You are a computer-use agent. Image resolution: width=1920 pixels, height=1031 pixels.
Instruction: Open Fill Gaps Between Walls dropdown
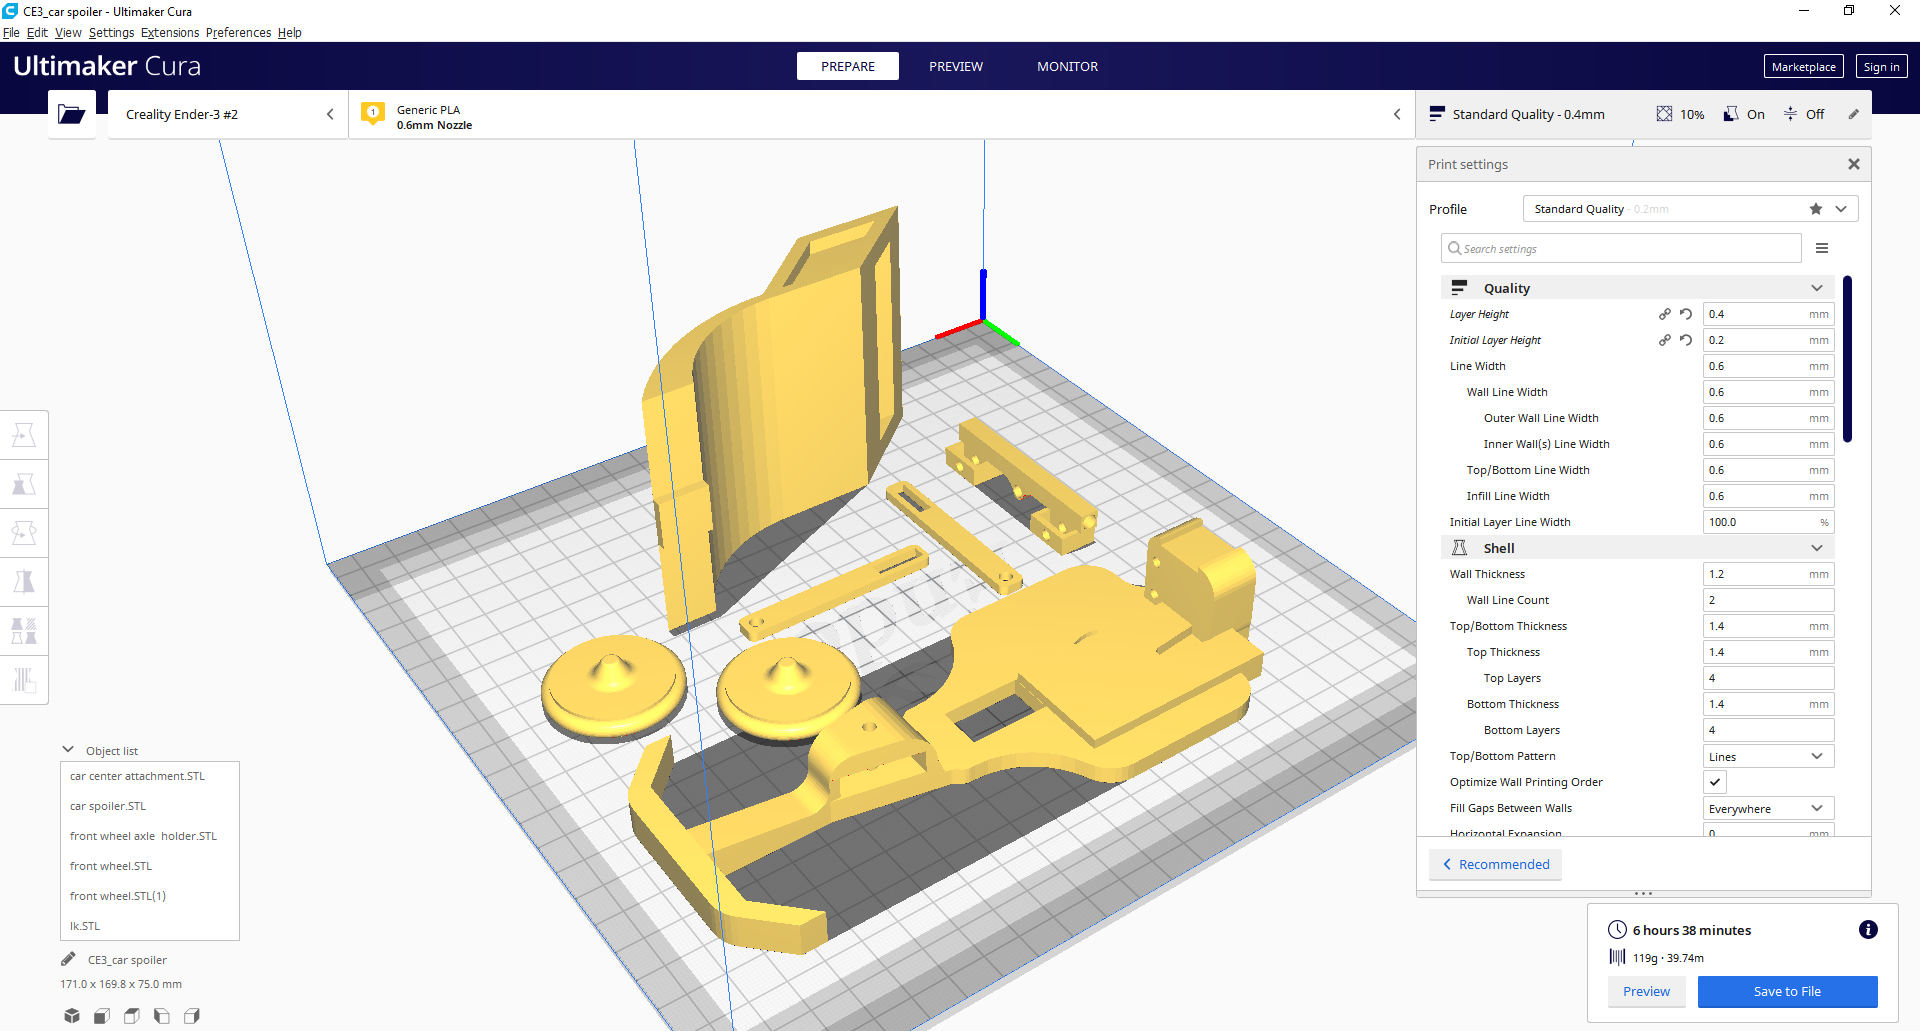pyautogui.click(x=1769, y=808)
